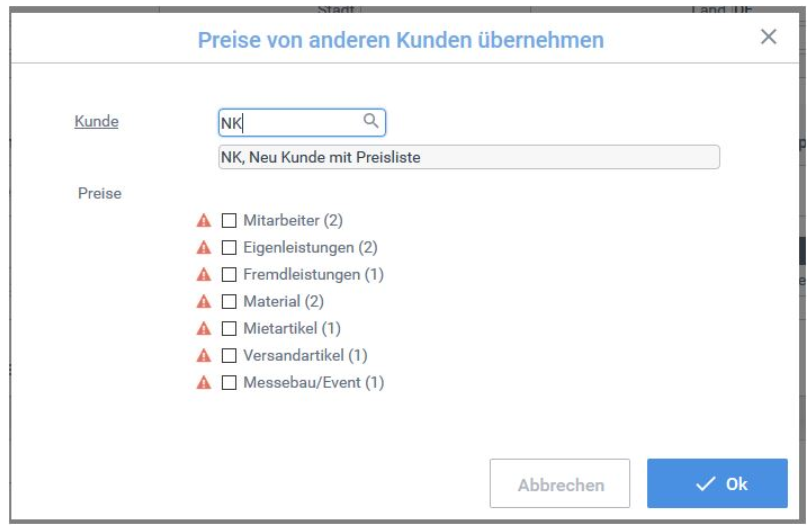Enable the Eigenleistungen (2) checkbox
Screen dimensions: 812x526
tap(229, 247)
